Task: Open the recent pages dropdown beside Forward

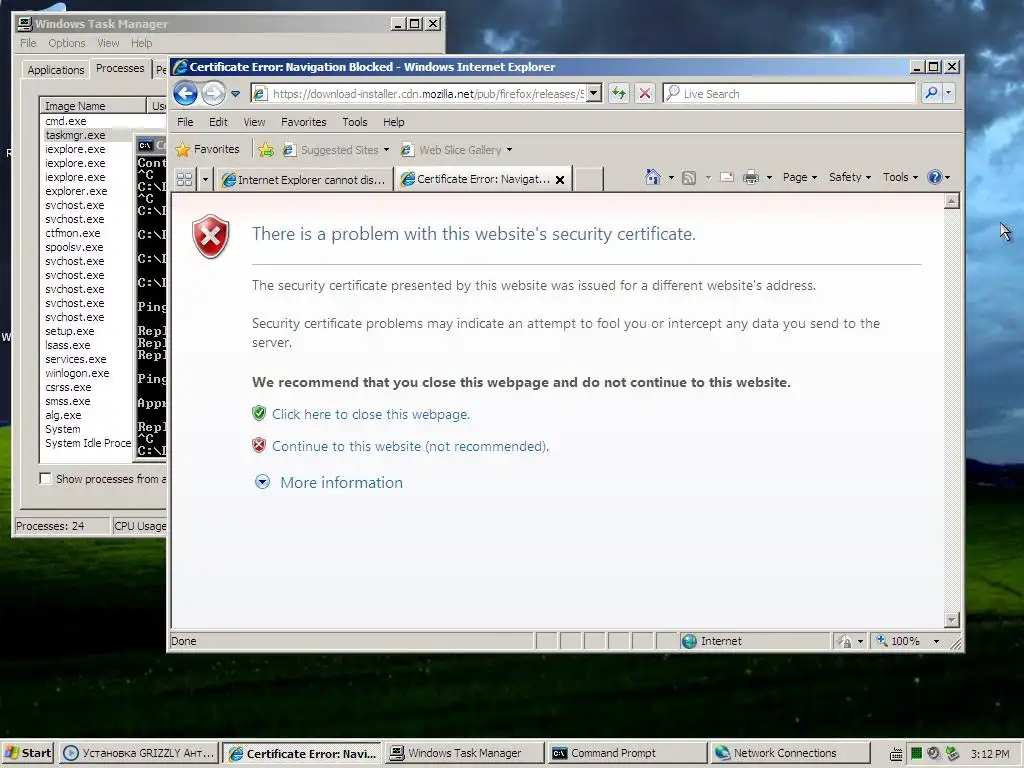Action: (x=236, y=94)
